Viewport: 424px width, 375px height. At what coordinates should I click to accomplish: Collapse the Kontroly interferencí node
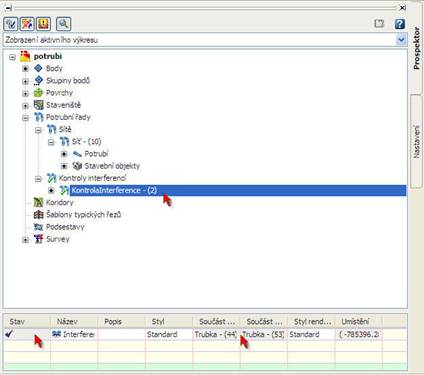coord(38,179)
